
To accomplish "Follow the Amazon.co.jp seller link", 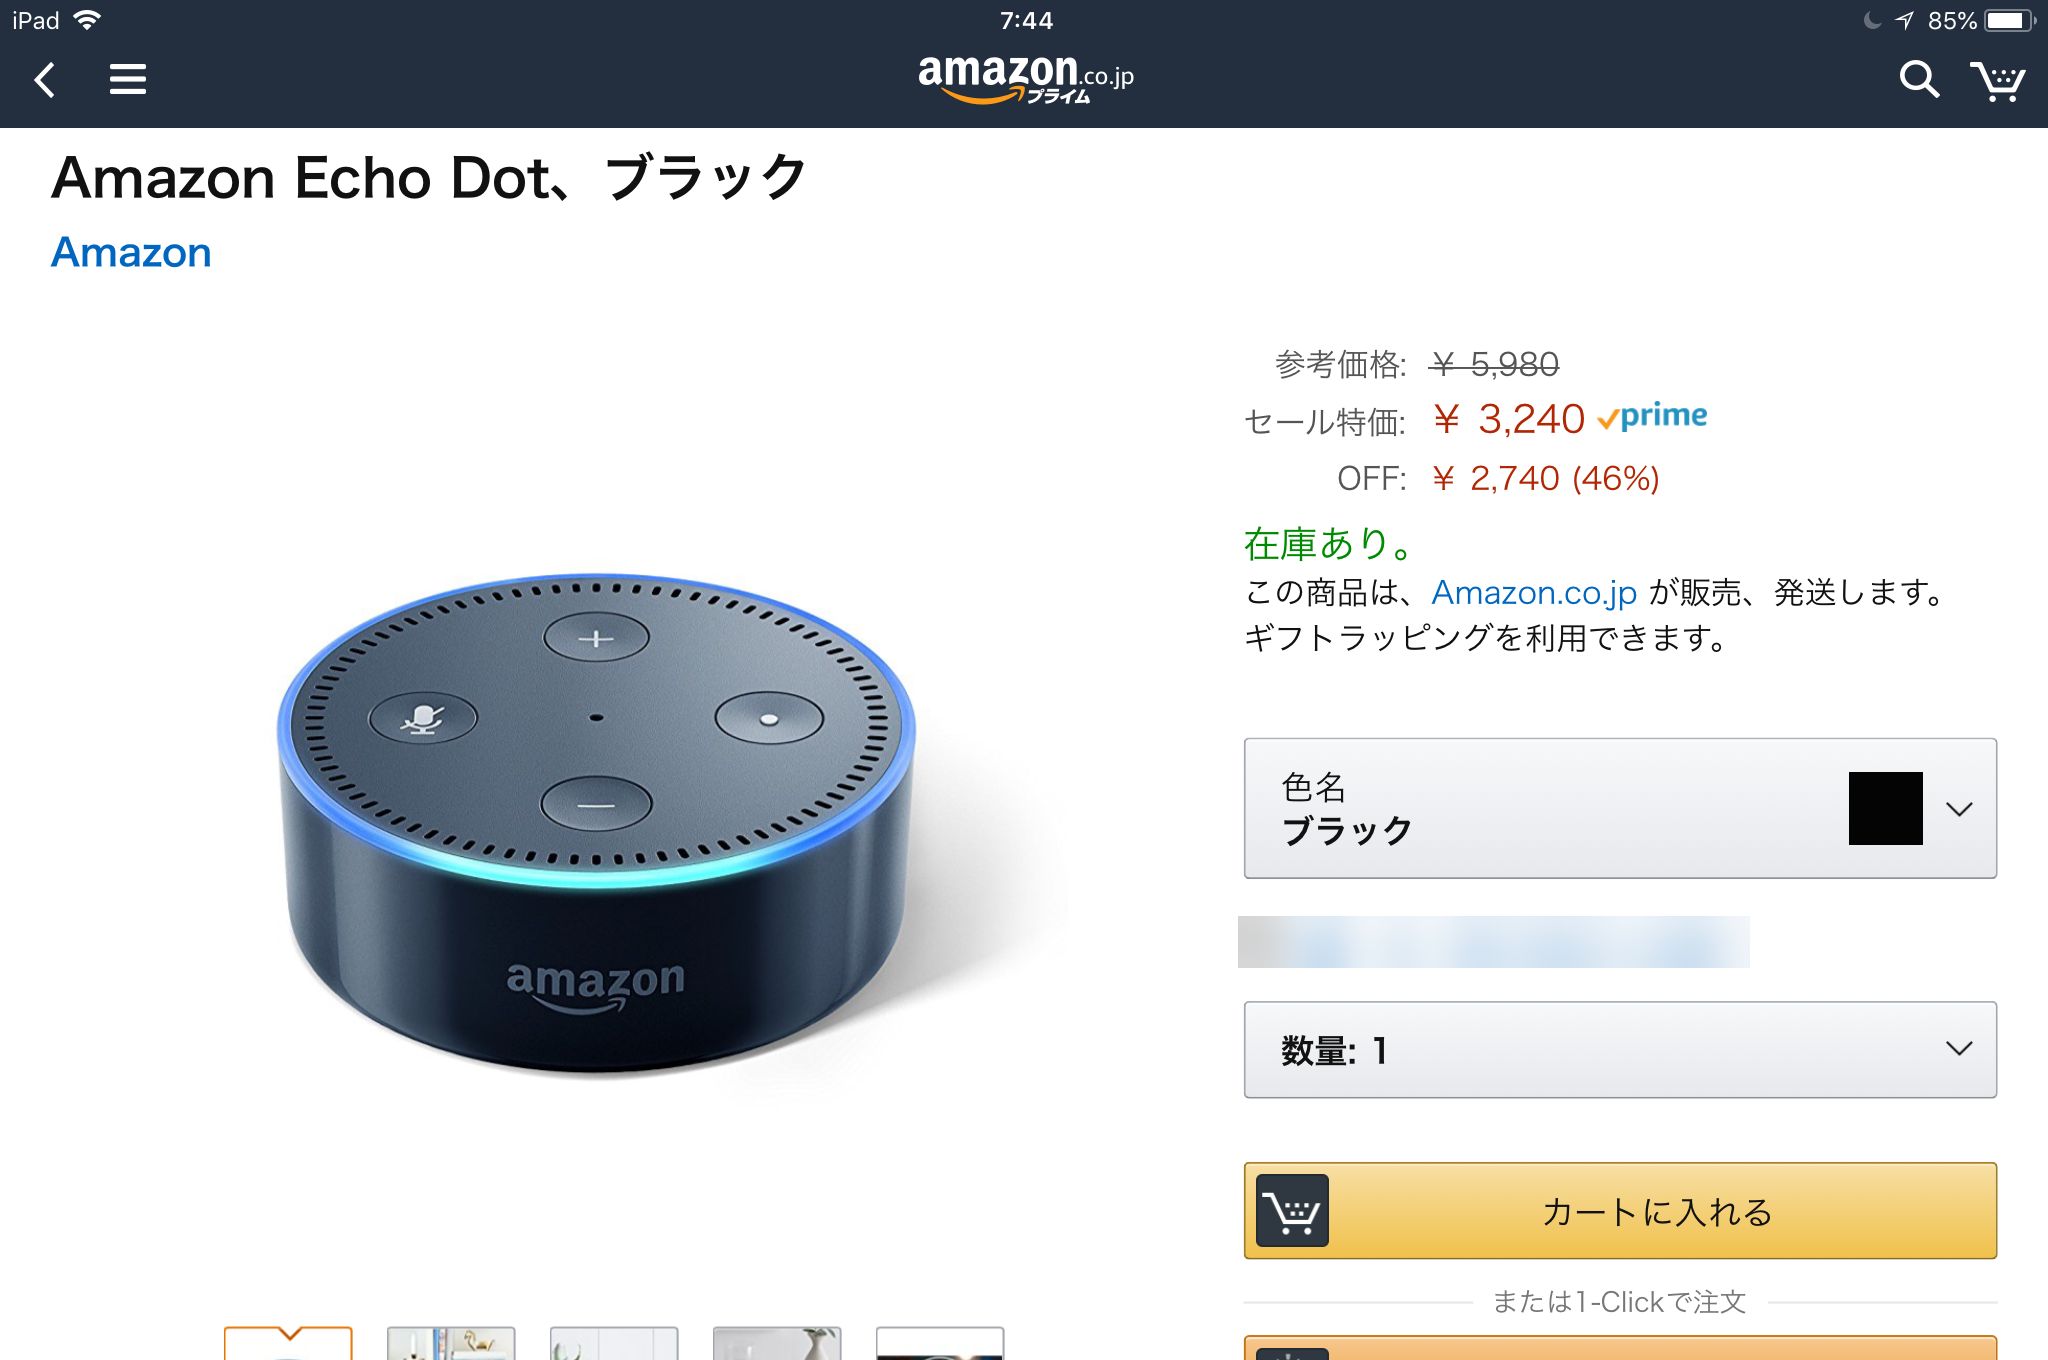I will pos(1534,592).
